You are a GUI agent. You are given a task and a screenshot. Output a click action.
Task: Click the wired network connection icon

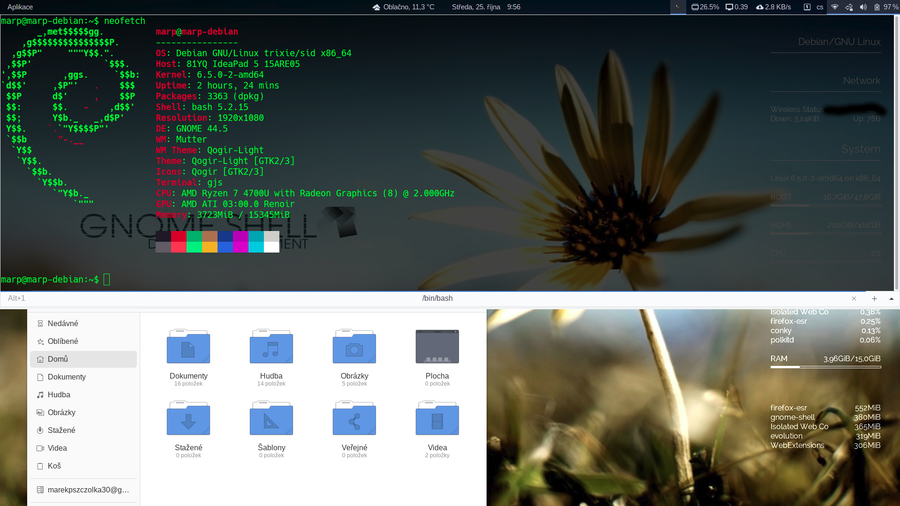click(x=849, y=7)
